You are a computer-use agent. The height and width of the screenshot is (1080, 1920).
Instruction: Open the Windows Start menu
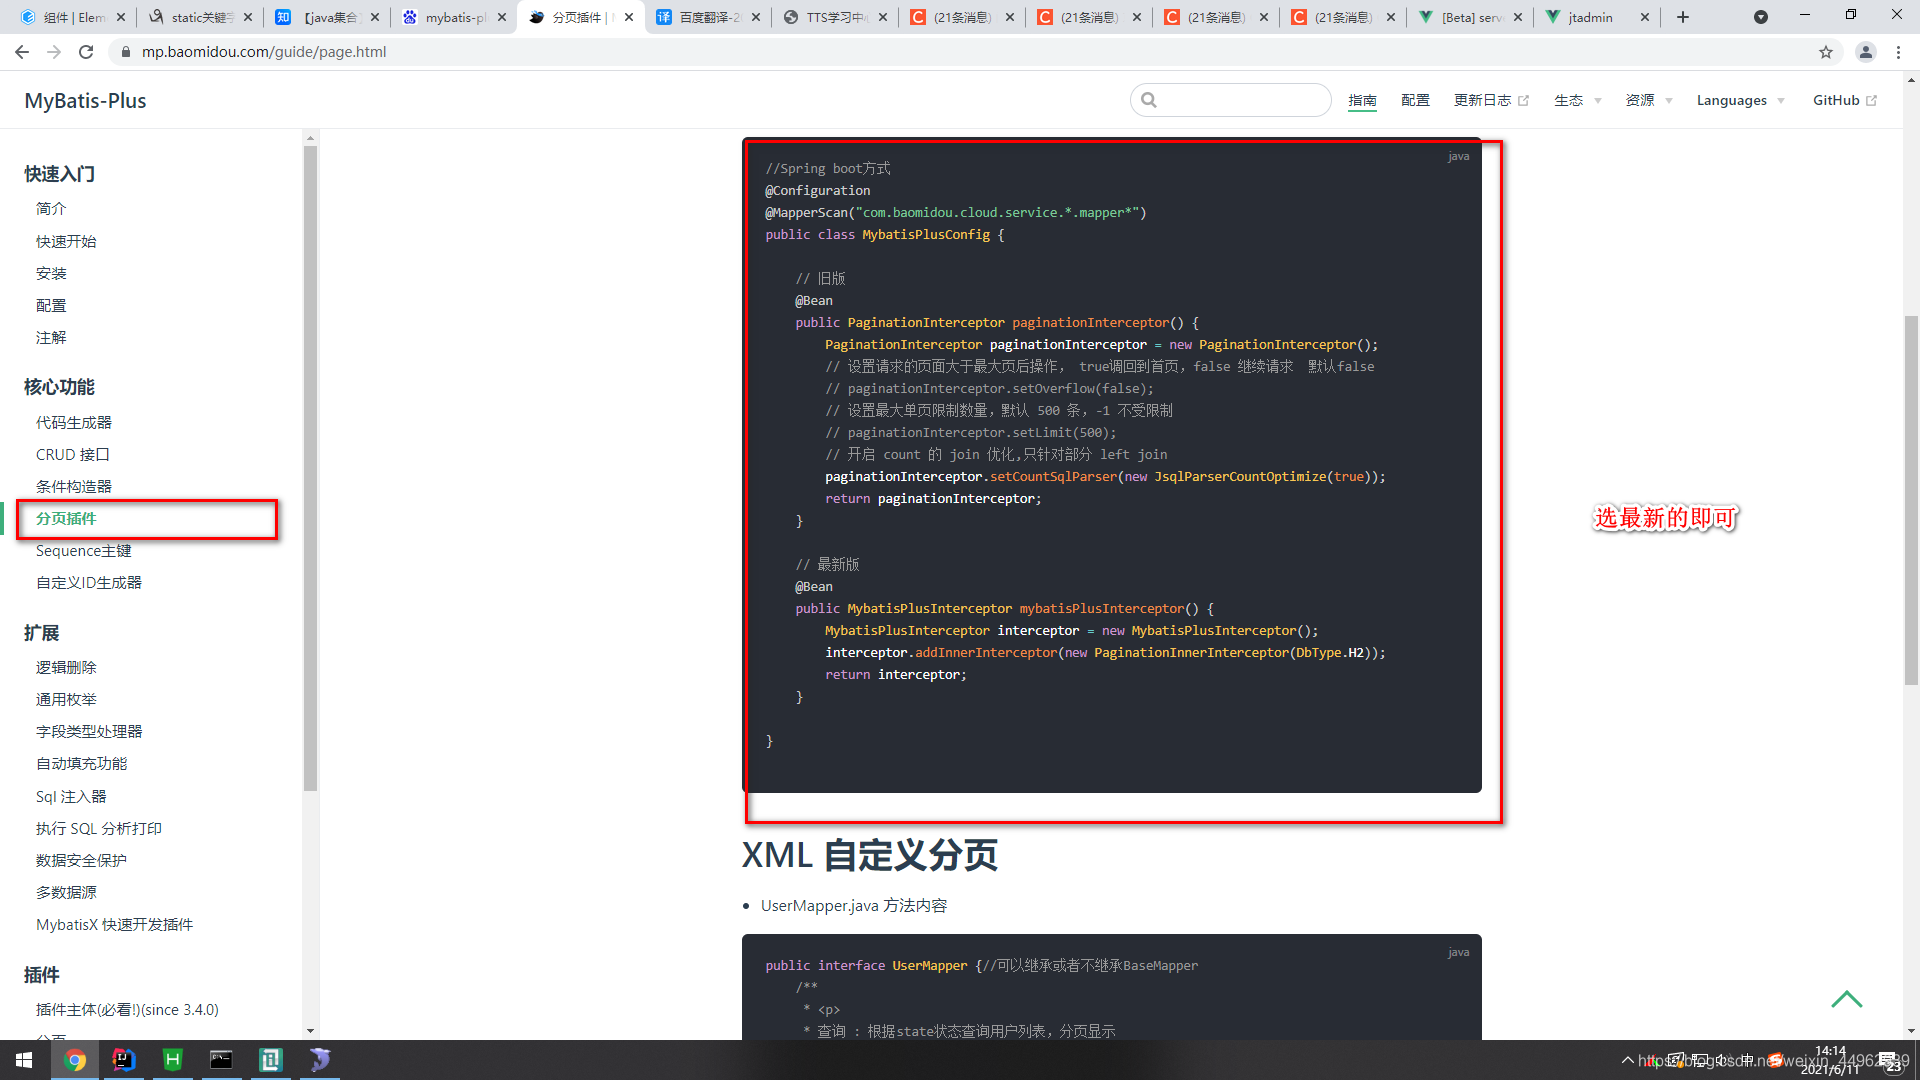coord(24,1060)
